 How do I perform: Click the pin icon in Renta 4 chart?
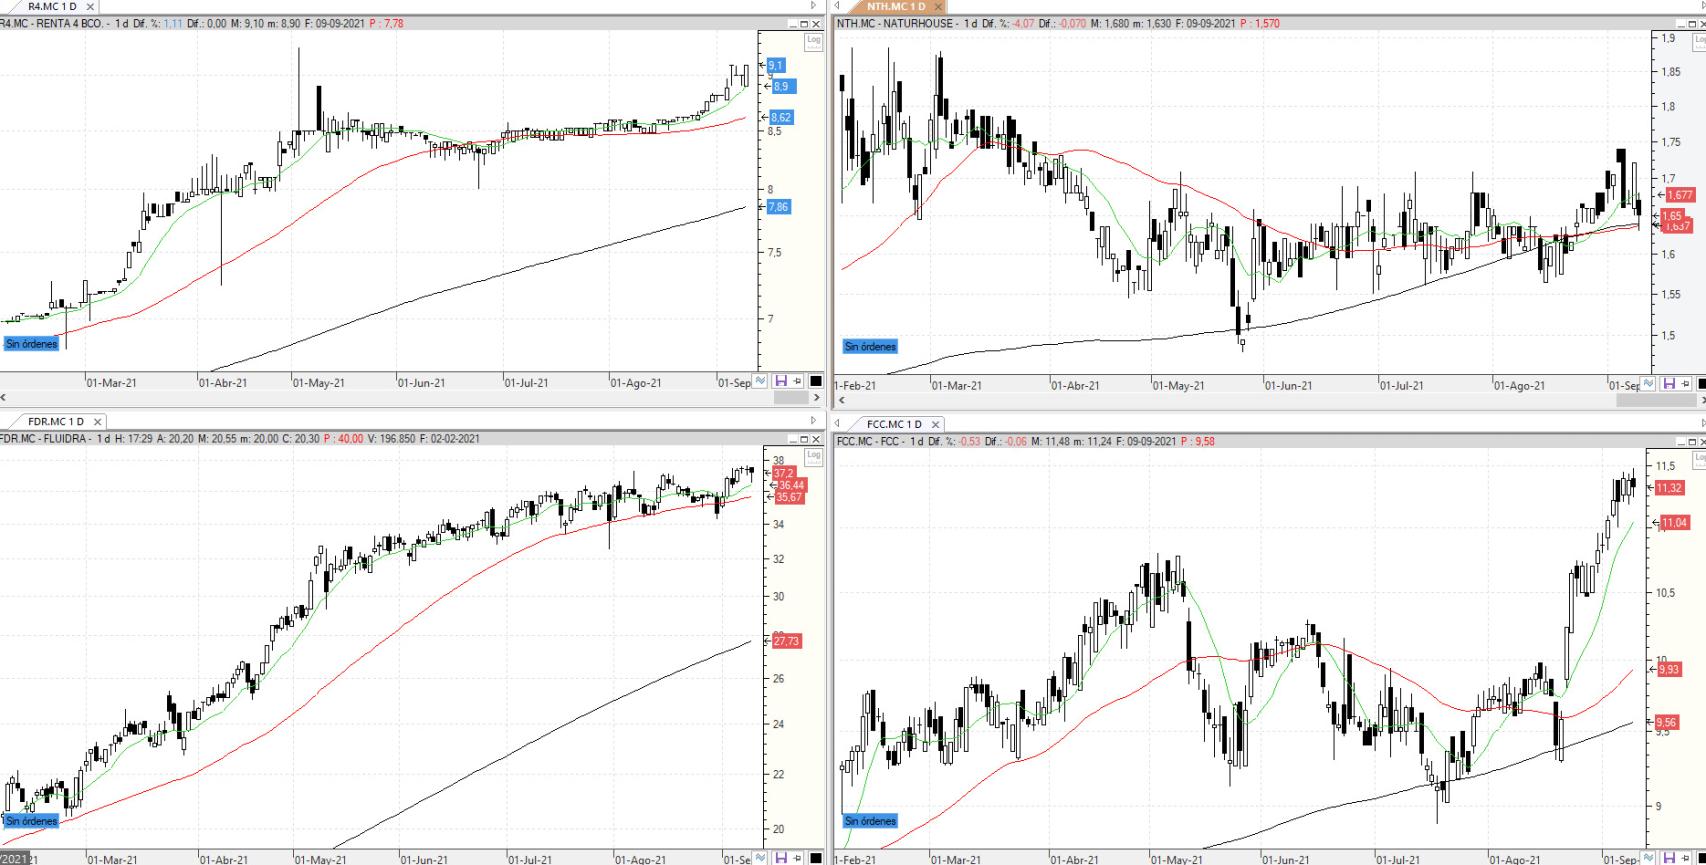point(797,382)
